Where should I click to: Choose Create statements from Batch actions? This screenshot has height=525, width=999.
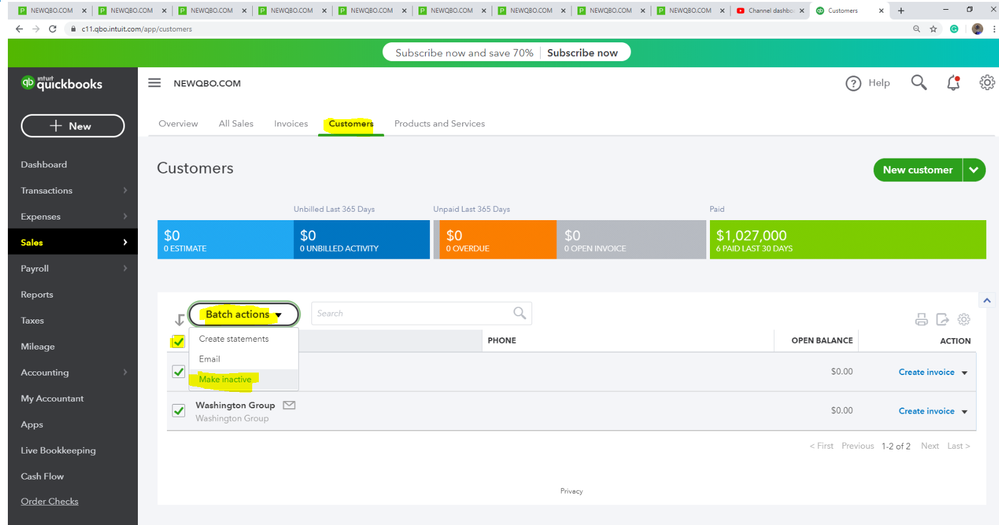pos(234,339)
